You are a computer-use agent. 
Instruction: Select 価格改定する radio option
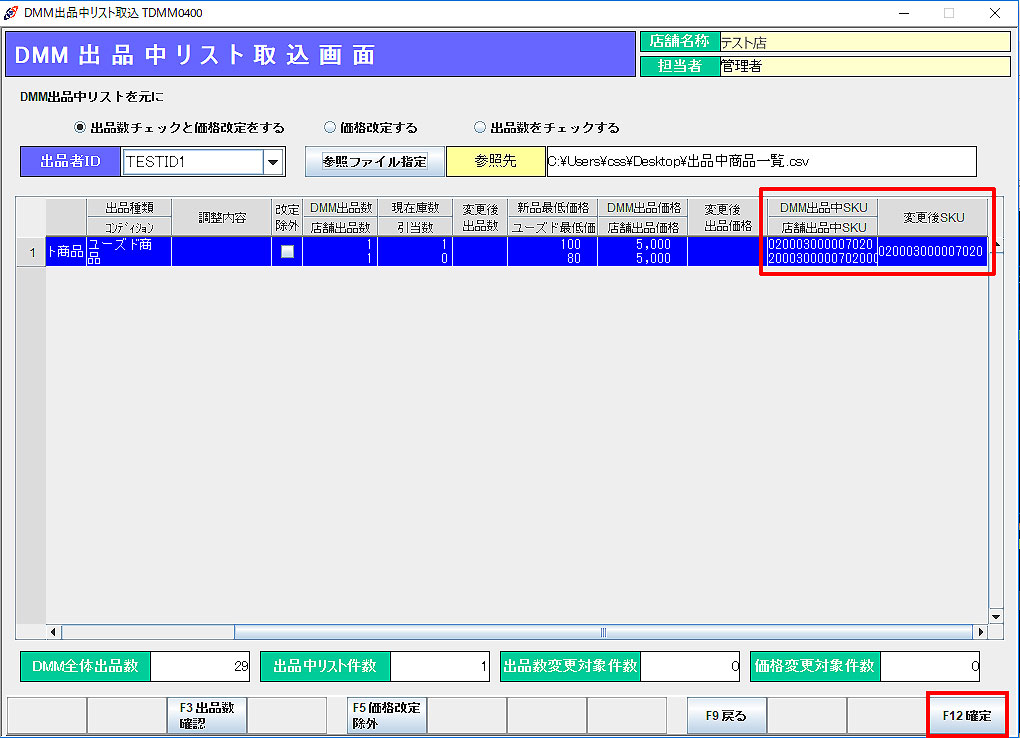coord(329,128)
